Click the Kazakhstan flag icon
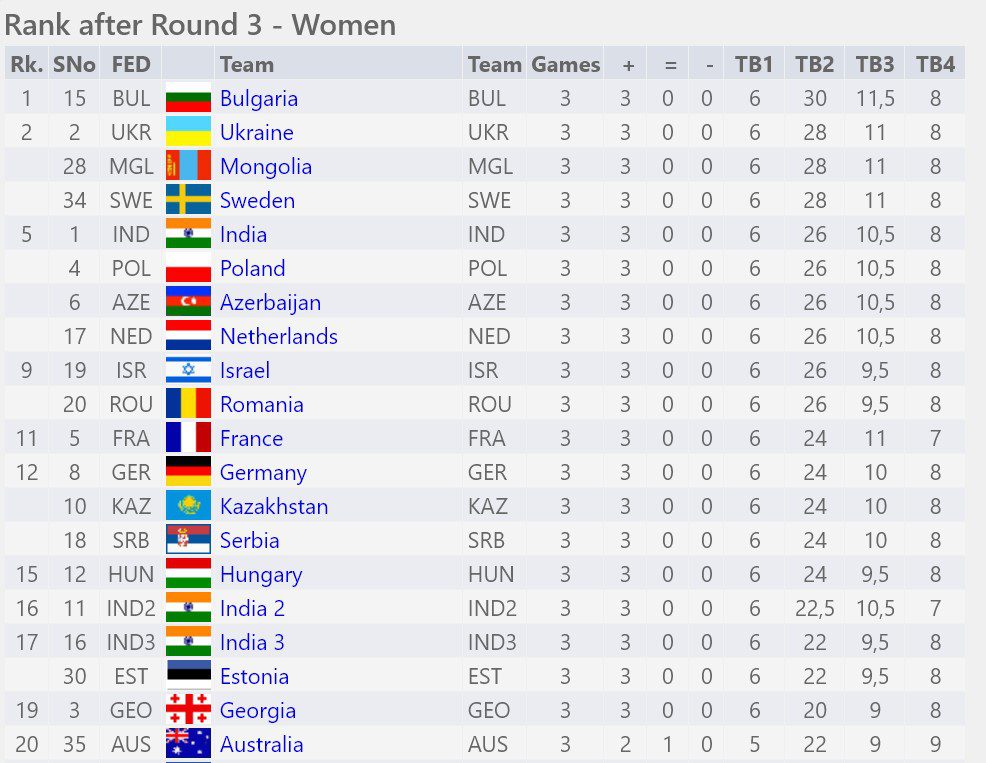986x763 pixels. [188, 505]
